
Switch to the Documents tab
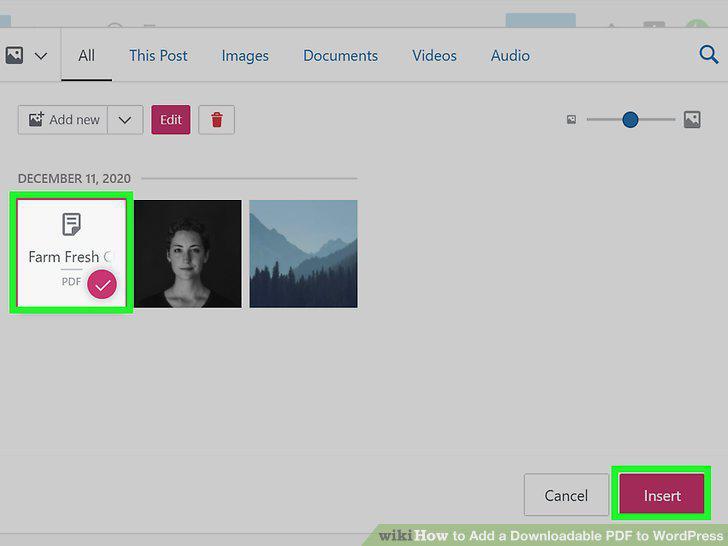(x=340, y=56)
